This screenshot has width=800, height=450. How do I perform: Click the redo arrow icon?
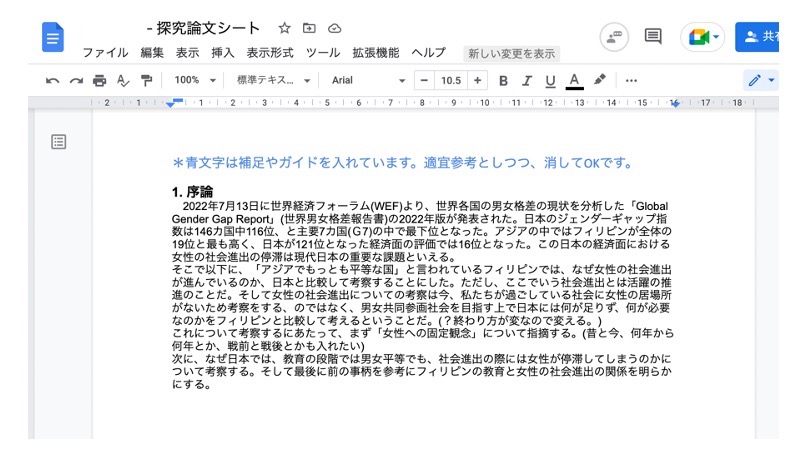(76, 80)
